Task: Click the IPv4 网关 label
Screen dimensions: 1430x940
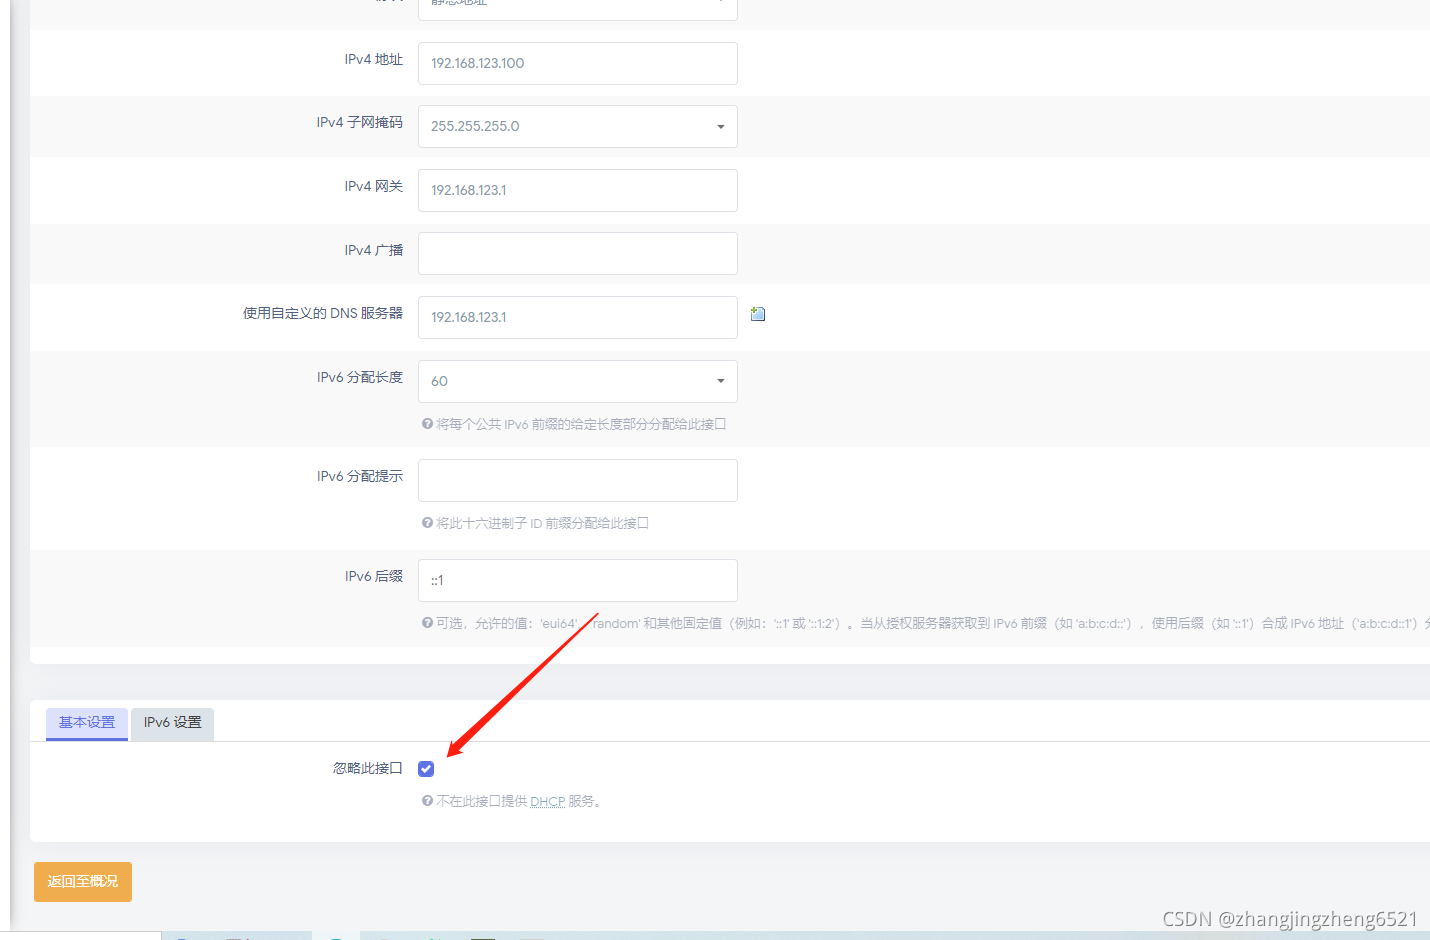Action: [x=374, y=186]
